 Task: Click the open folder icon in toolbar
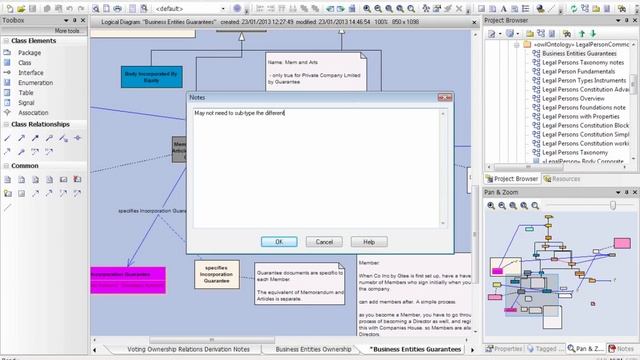tap(21, 9)
